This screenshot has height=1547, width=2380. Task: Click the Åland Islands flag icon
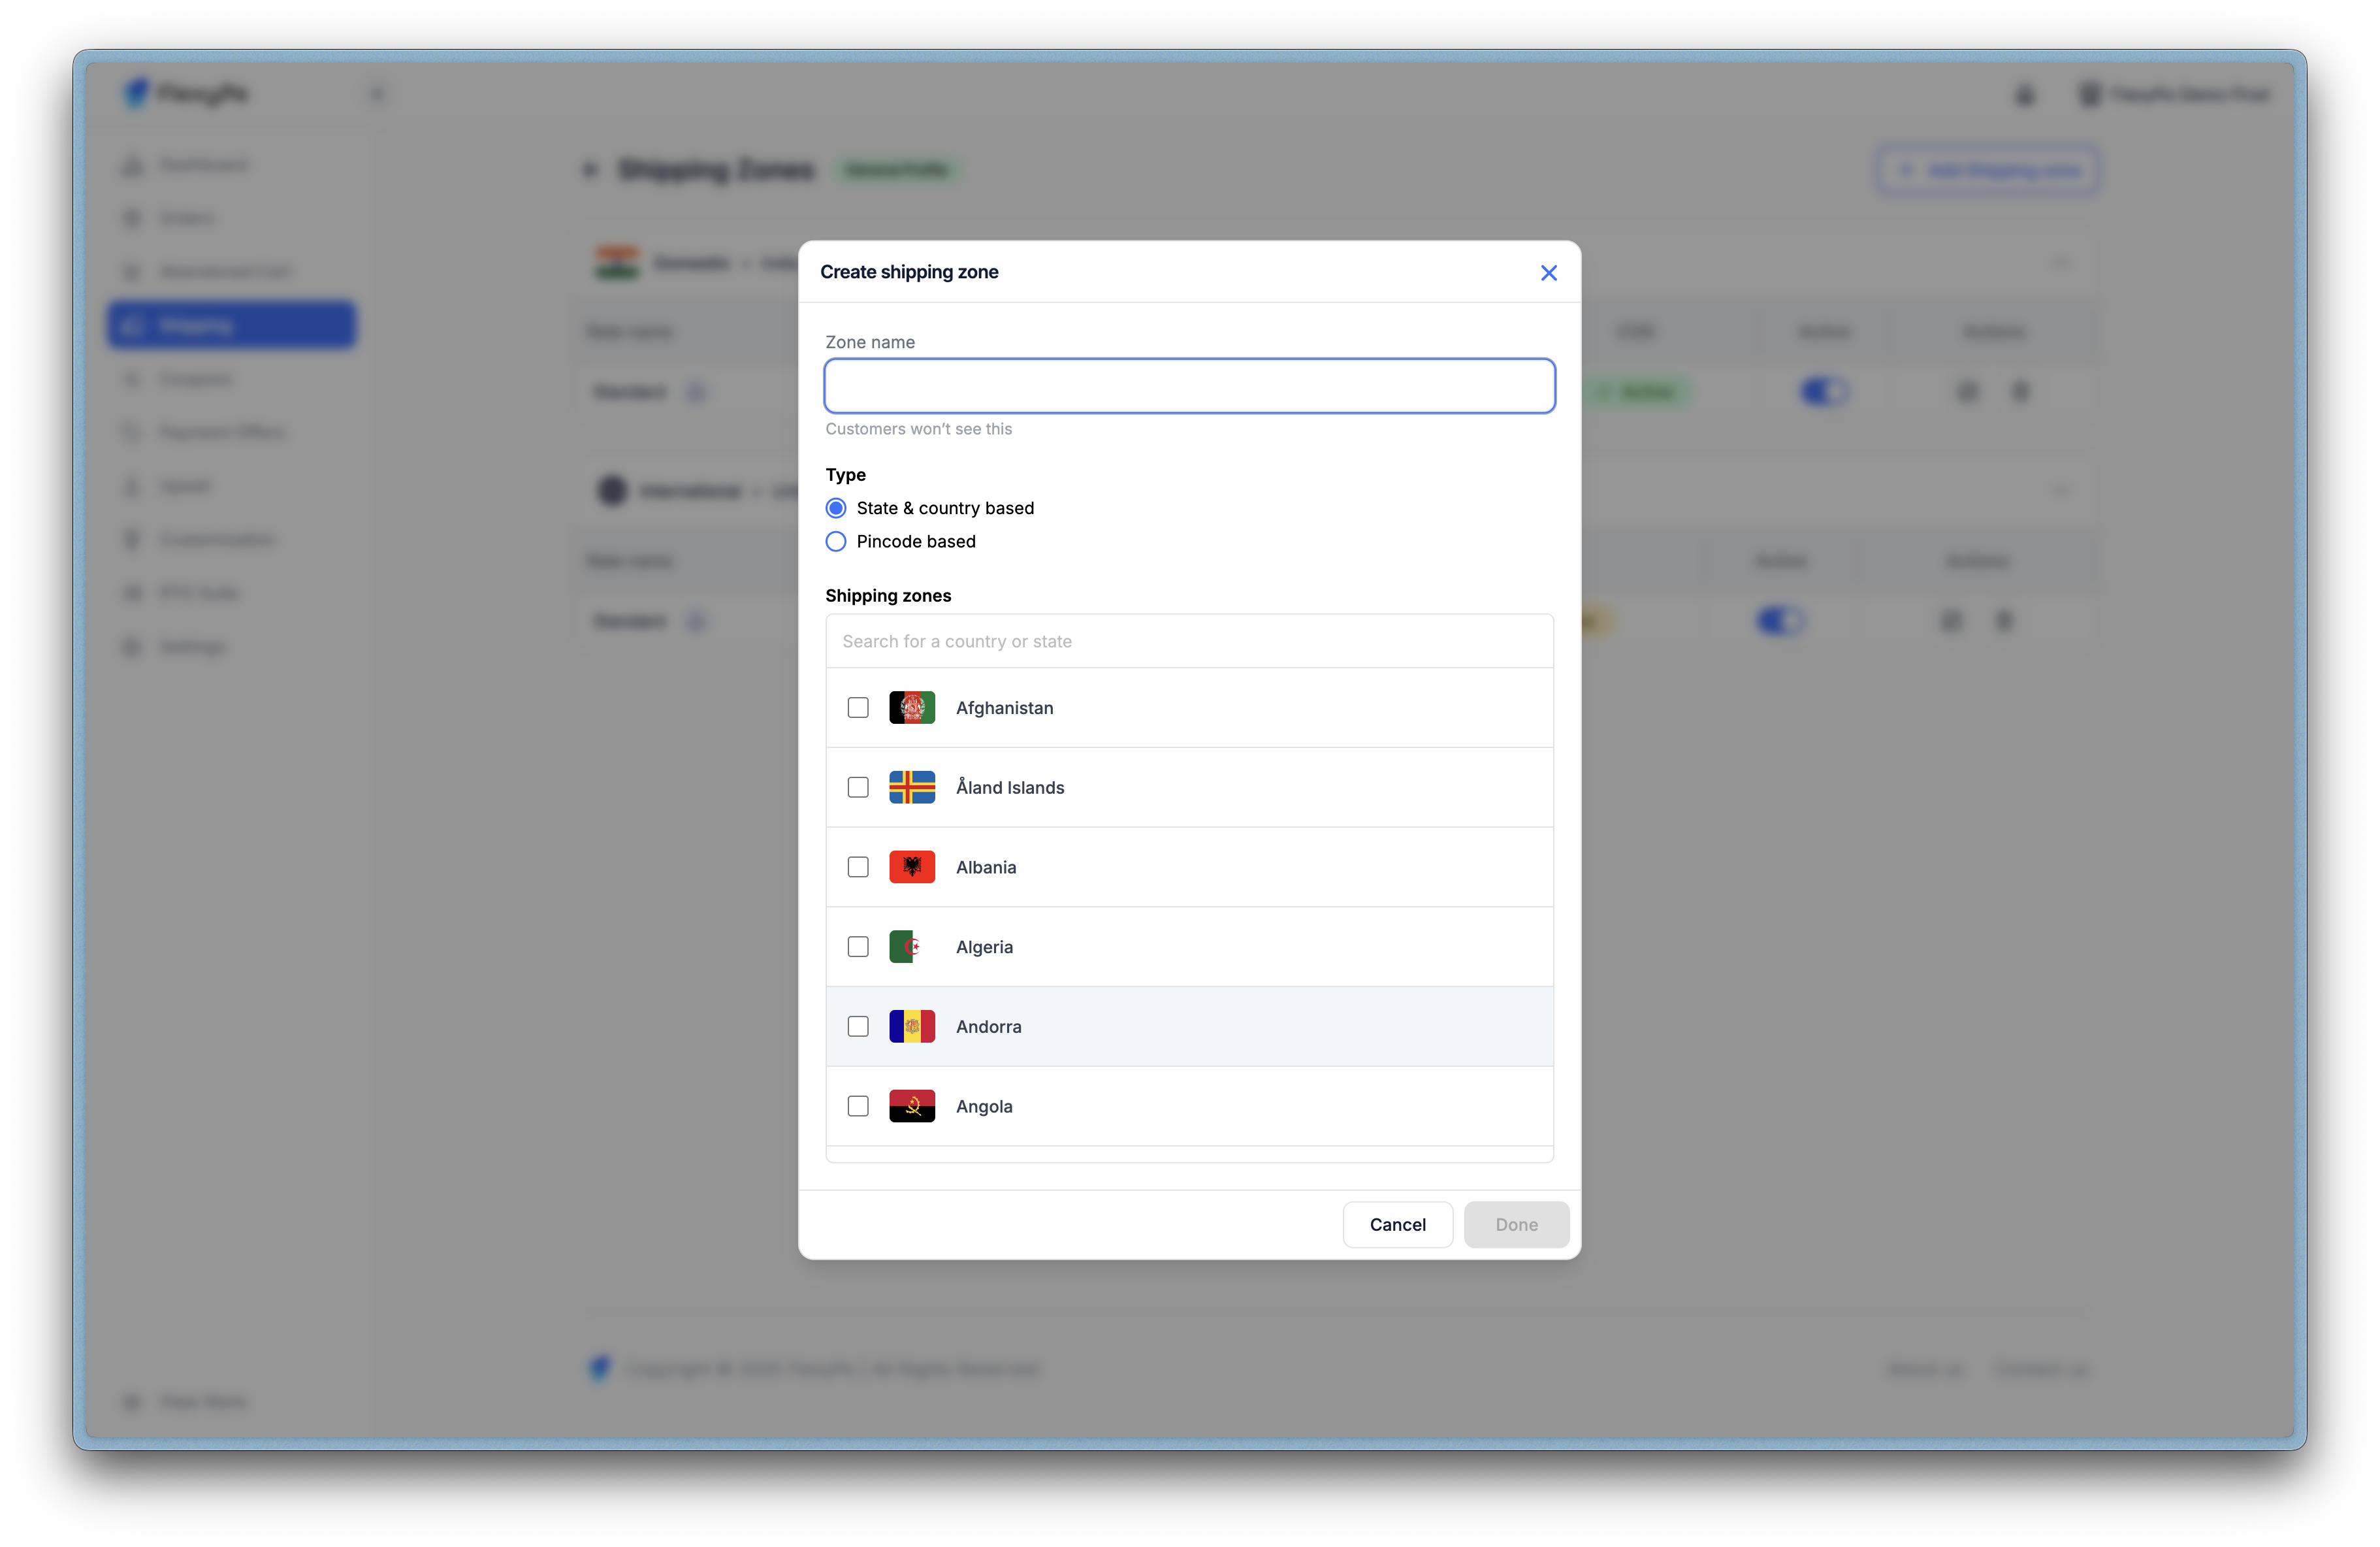point(912,787)
